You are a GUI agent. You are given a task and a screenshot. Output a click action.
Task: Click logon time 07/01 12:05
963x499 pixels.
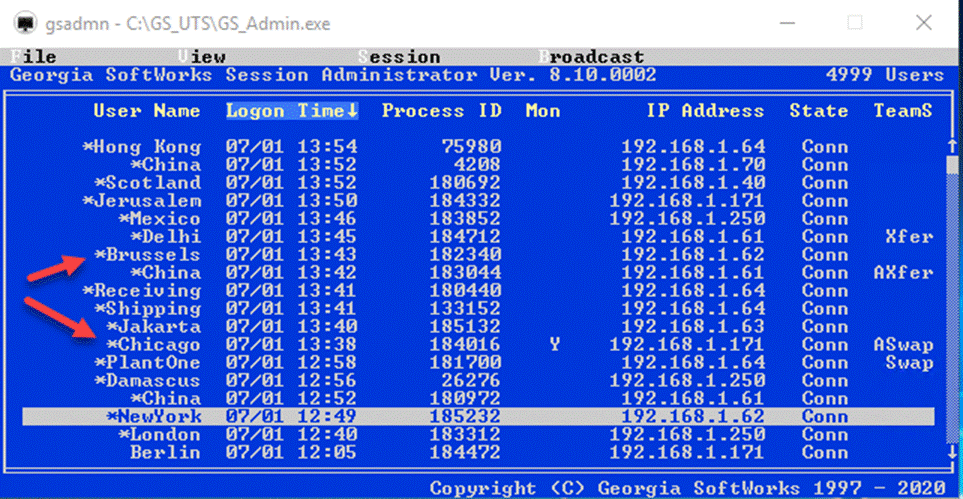pos(291,453)
